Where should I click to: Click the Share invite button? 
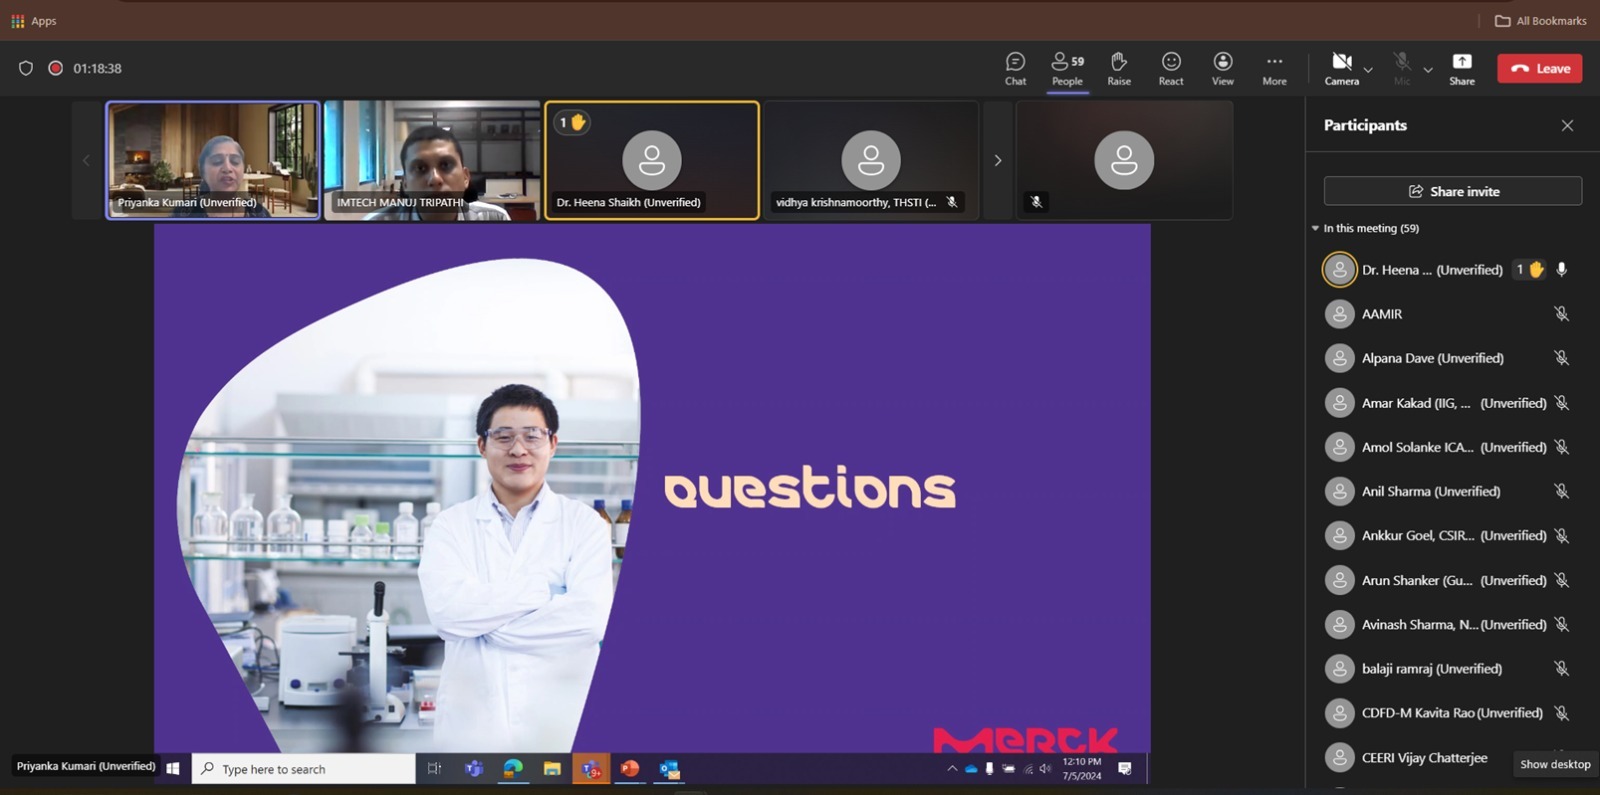(1452, 191)
